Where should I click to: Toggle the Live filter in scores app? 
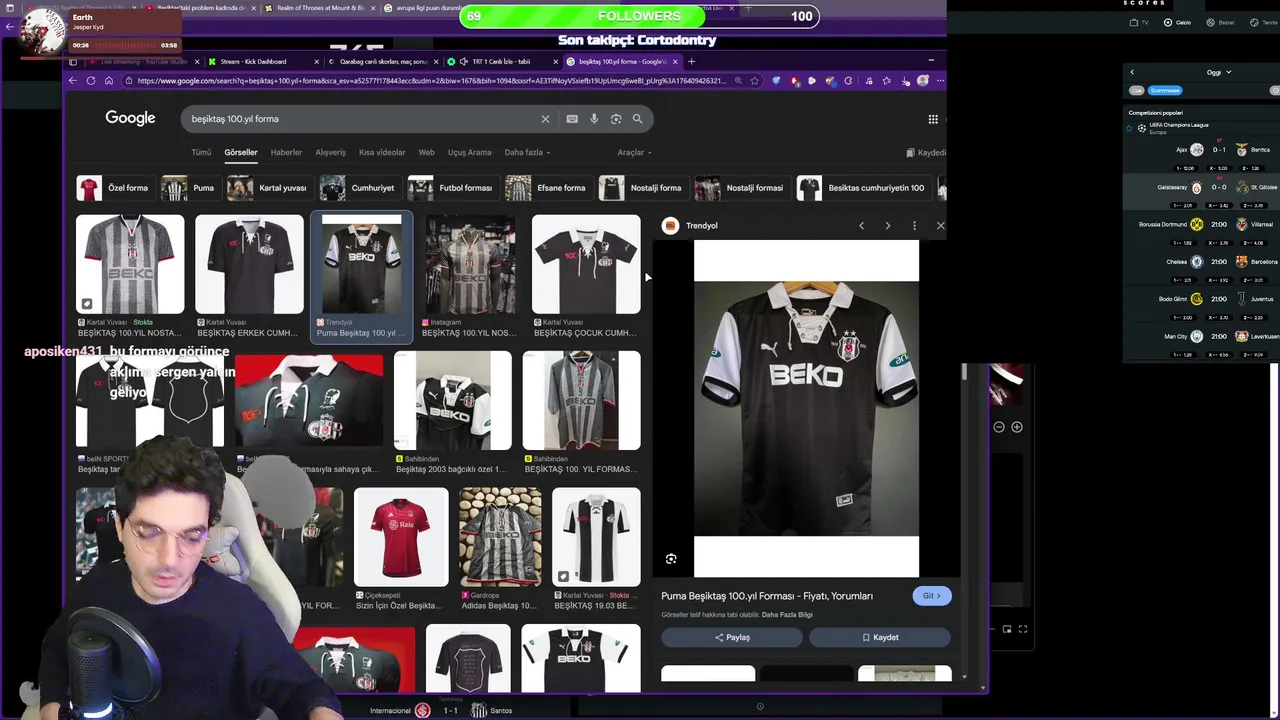coord(1137,90)
